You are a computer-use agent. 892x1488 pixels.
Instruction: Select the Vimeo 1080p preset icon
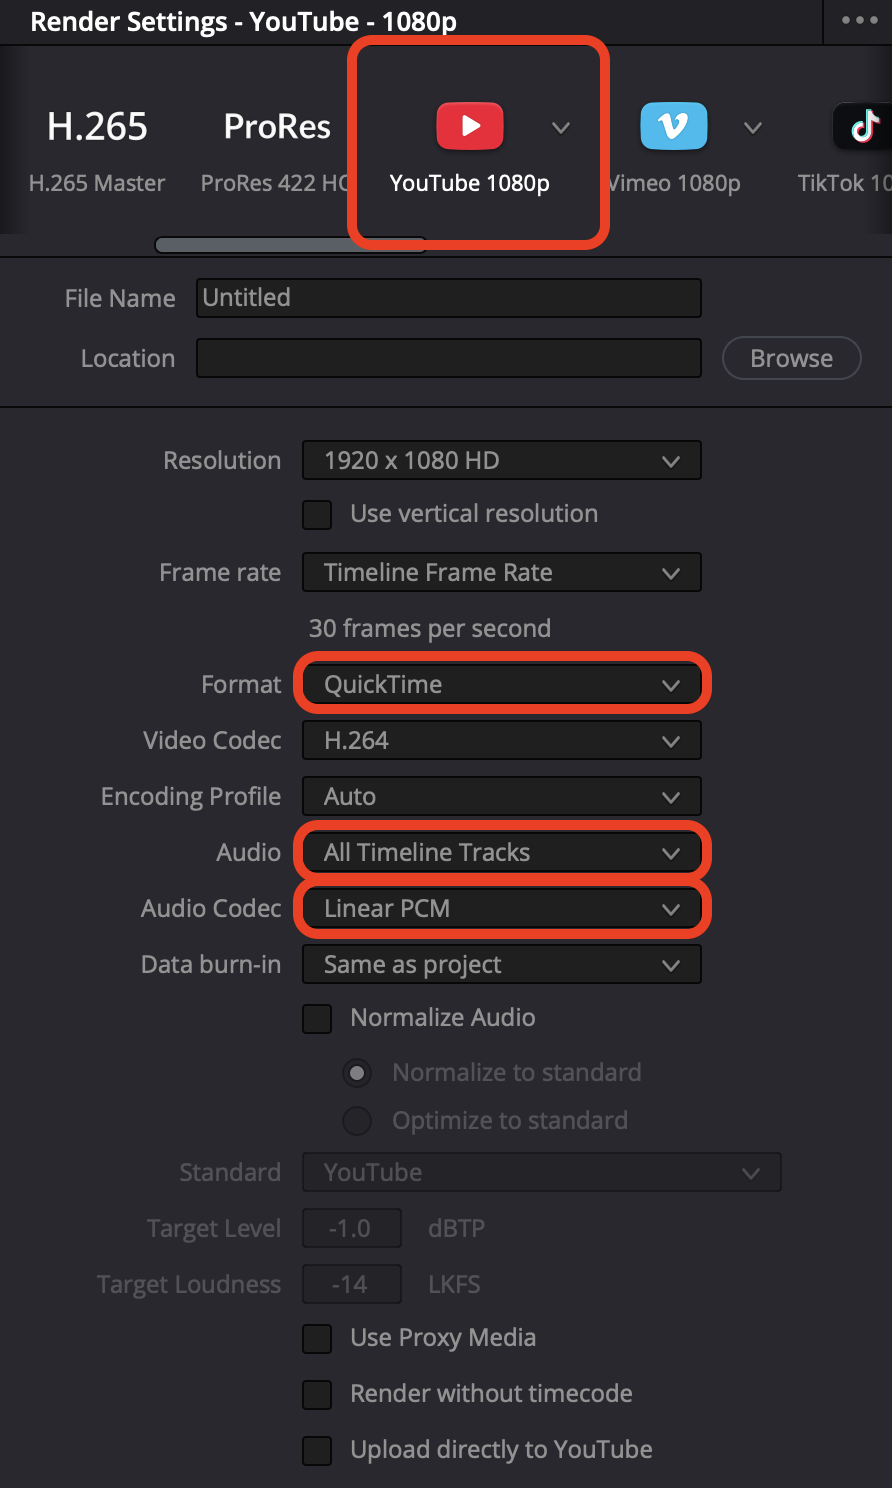(673, 127)
